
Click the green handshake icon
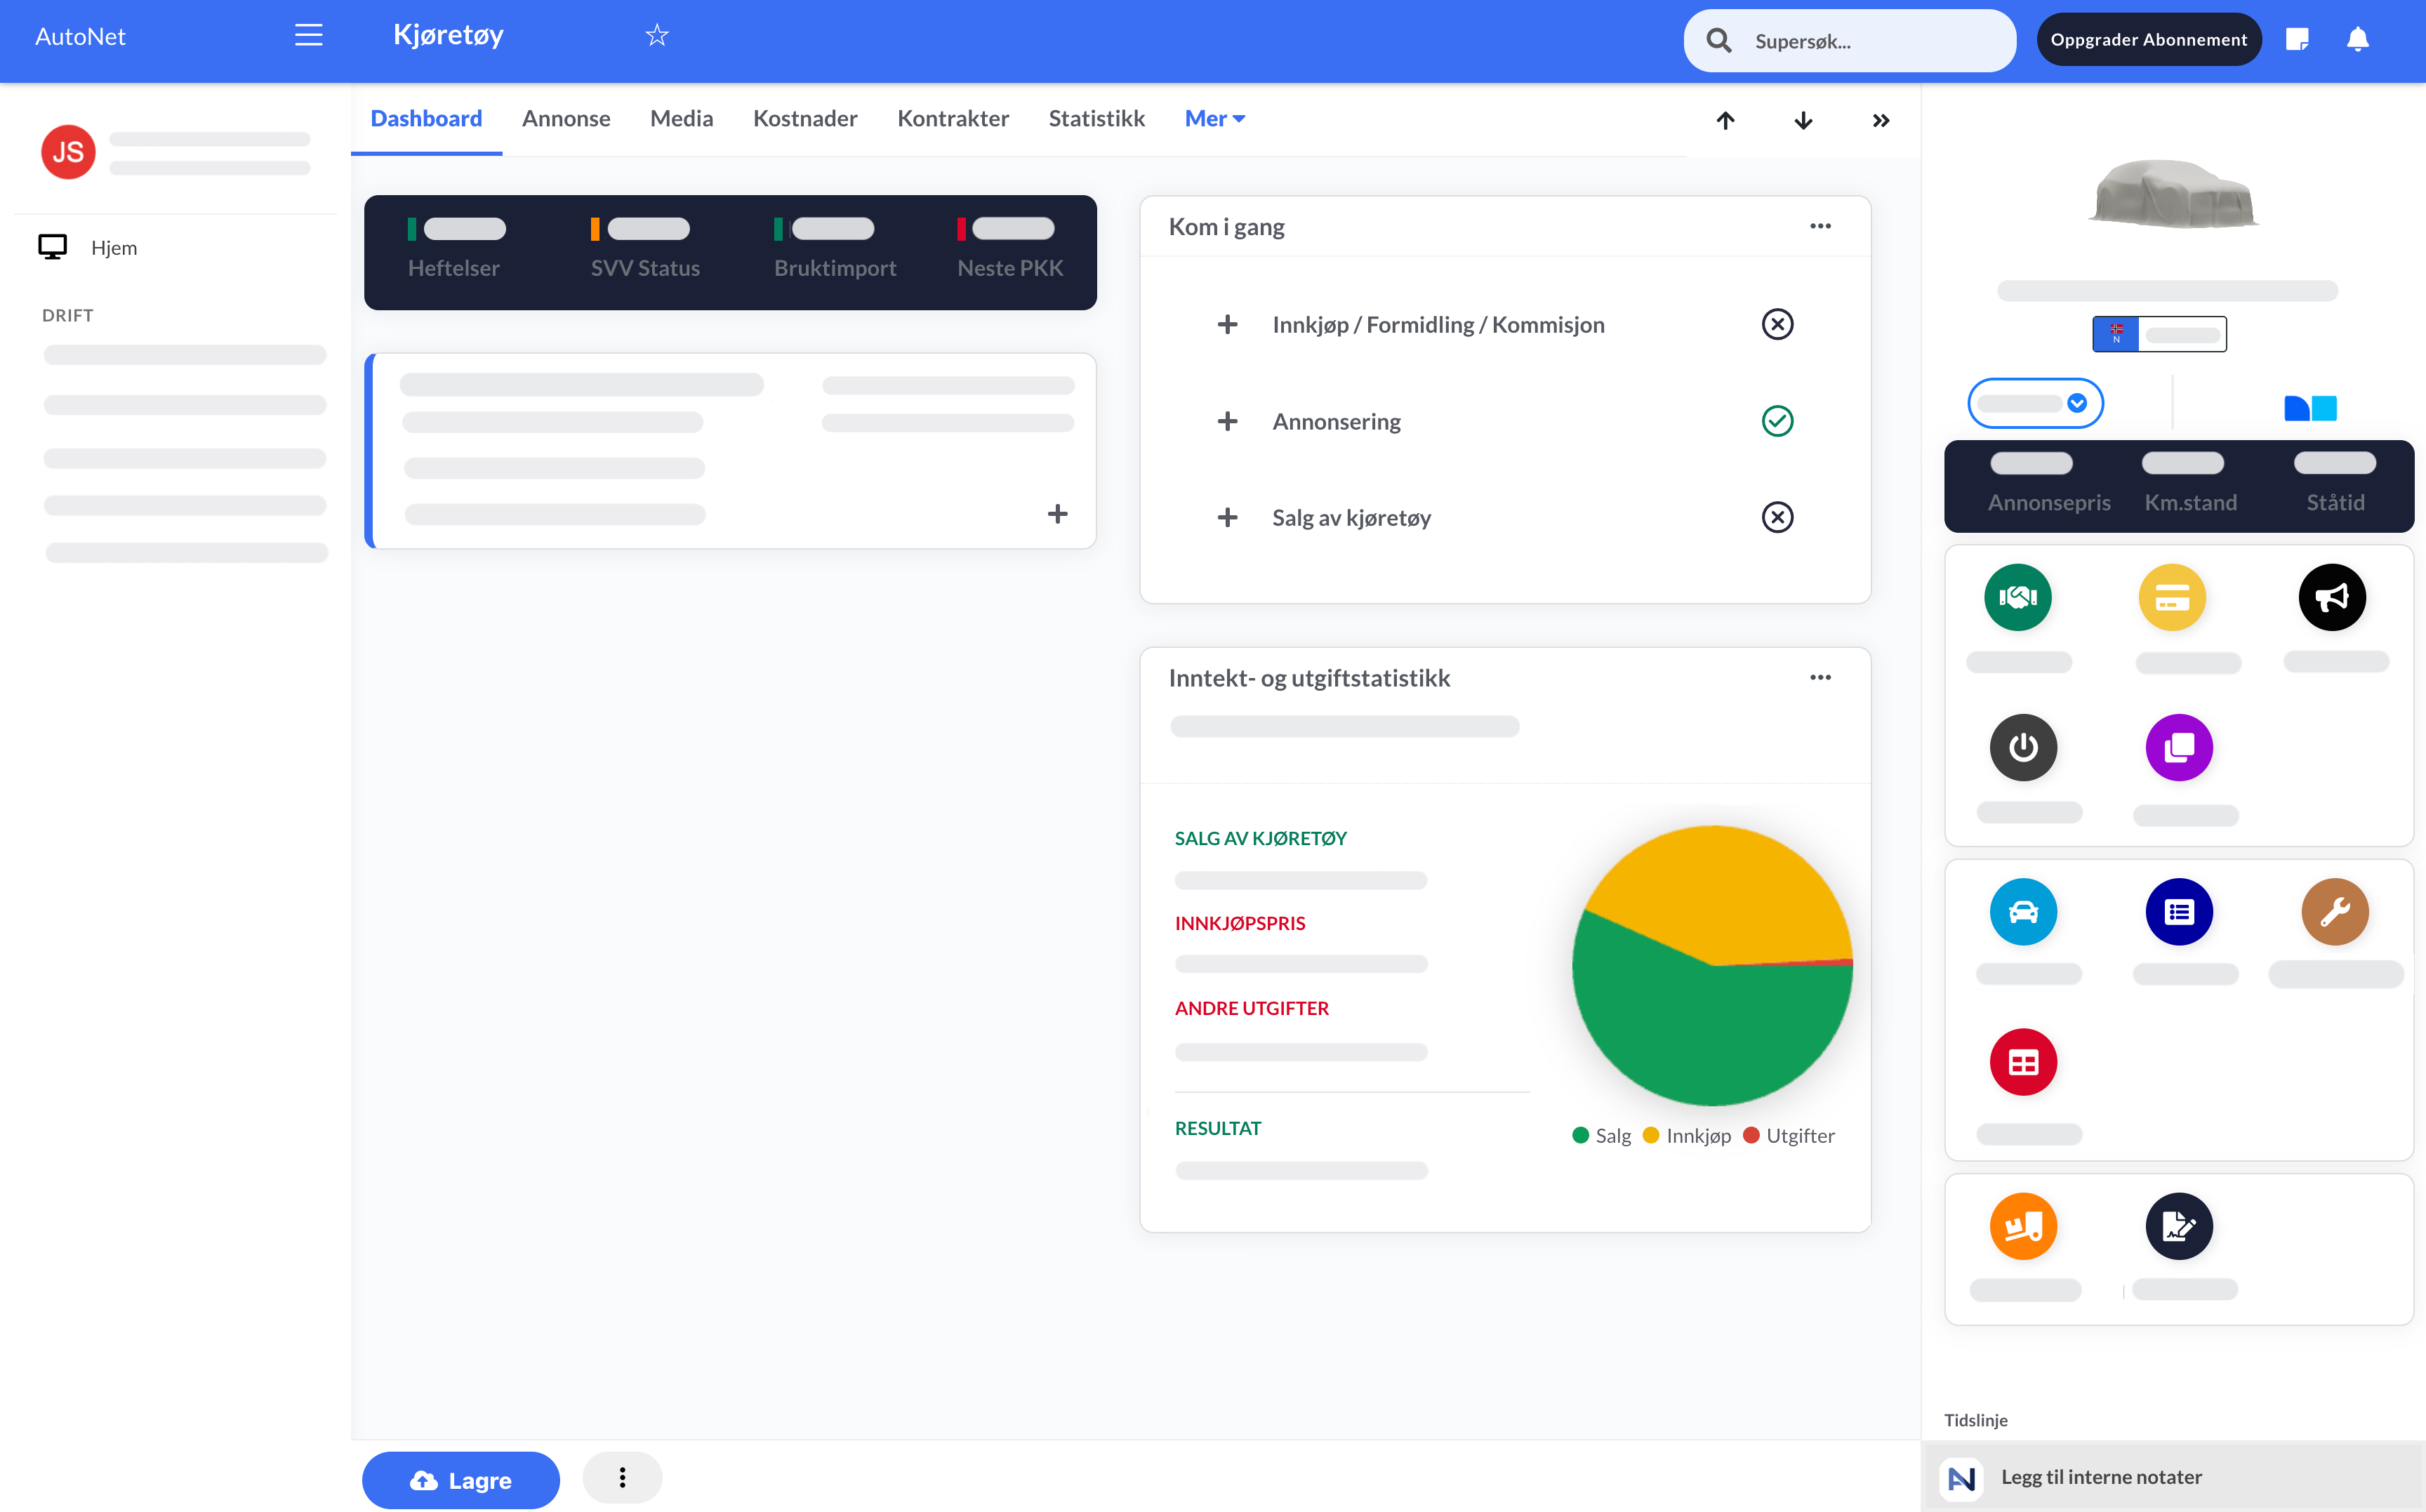pyautogui.click(x=2017, y=597)
